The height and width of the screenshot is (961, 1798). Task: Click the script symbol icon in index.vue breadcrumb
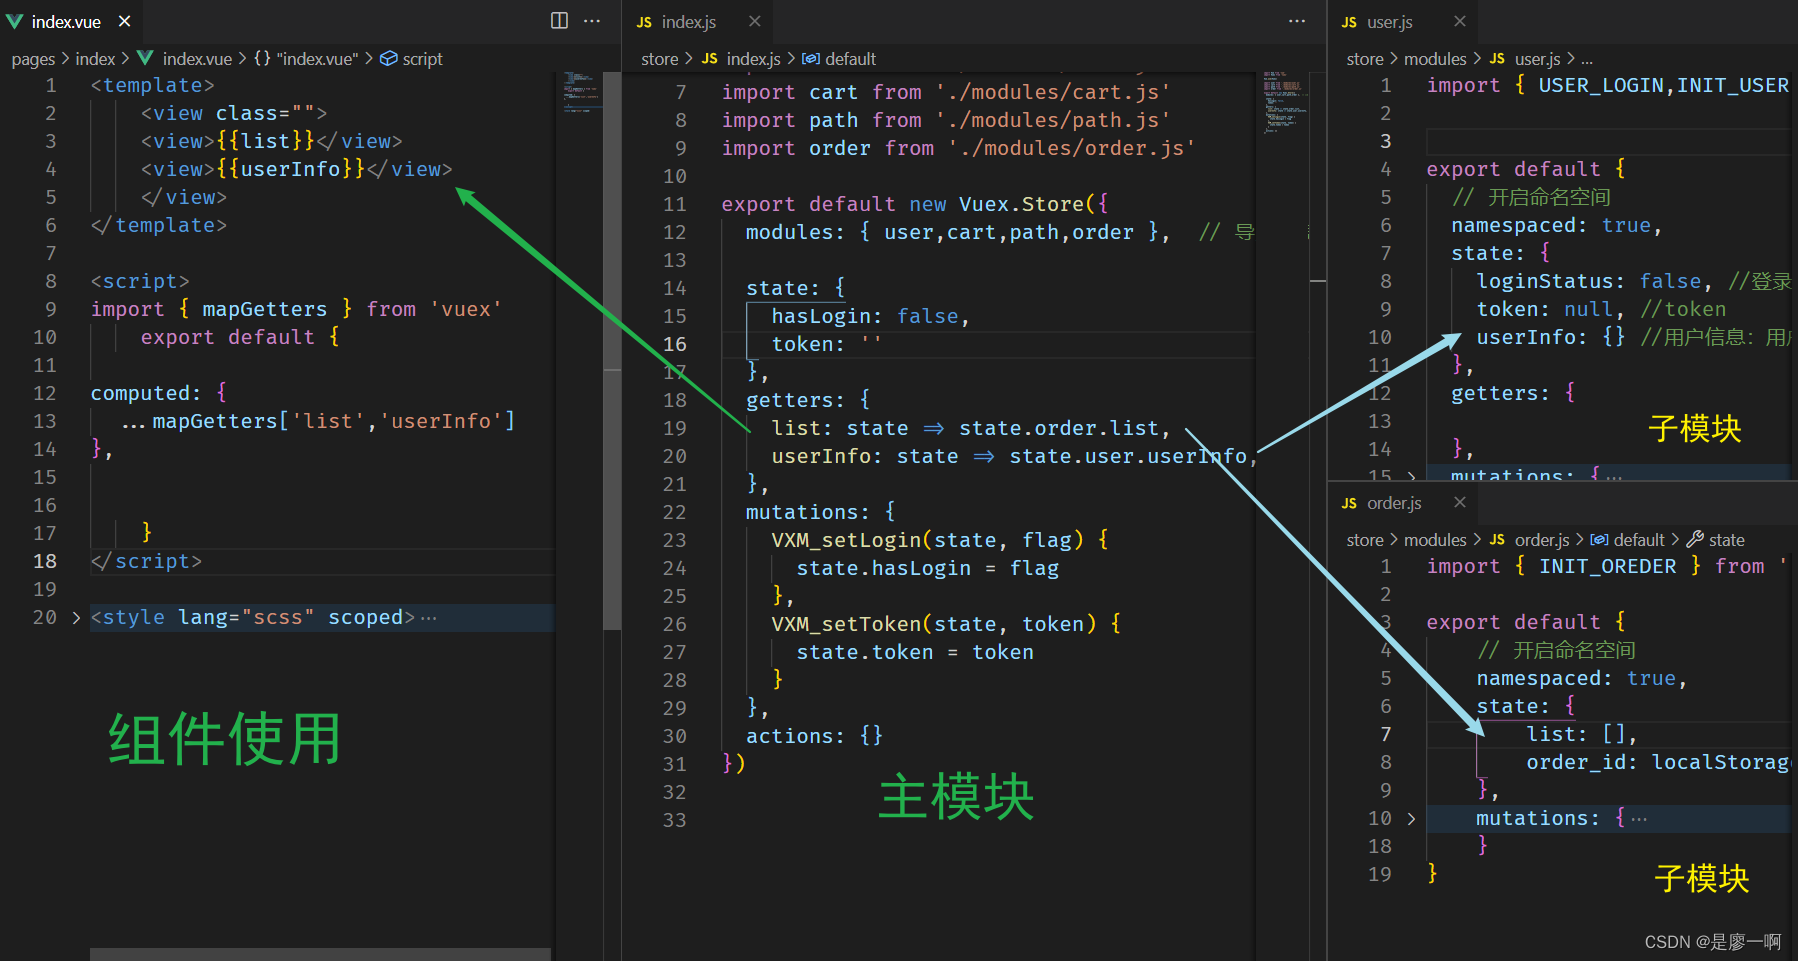389,59
